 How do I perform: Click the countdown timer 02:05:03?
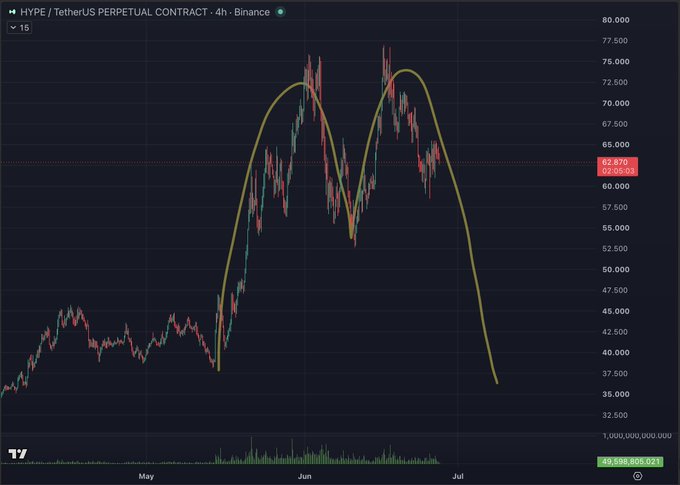618,171
